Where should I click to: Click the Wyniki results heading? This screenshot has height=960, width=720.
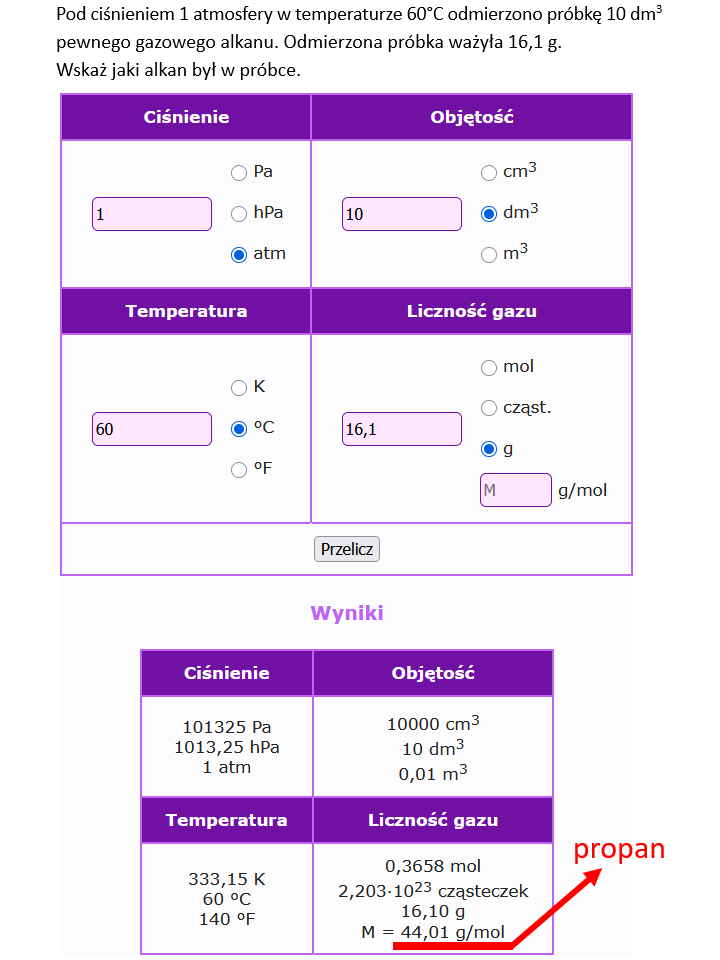(347, 613)
